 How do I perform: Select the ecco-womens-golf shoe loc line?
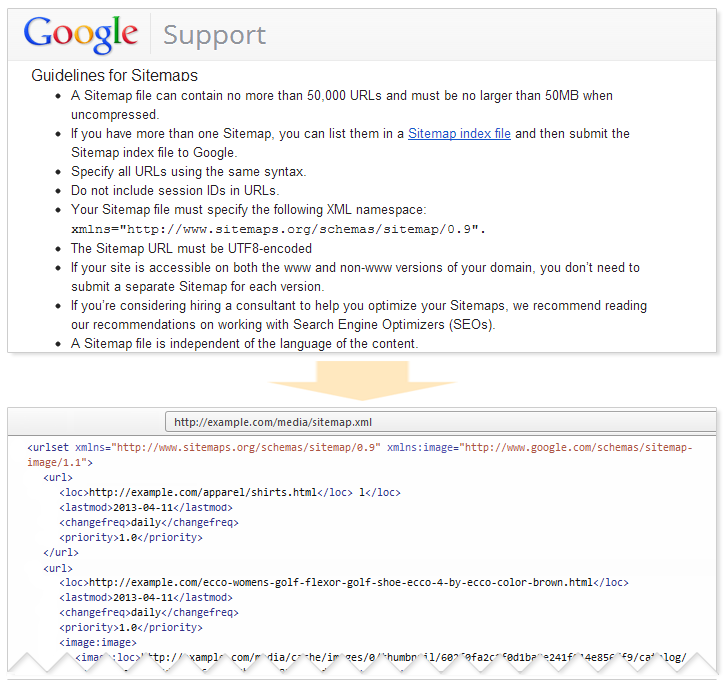pyautogui.click(x=343, y=582)
